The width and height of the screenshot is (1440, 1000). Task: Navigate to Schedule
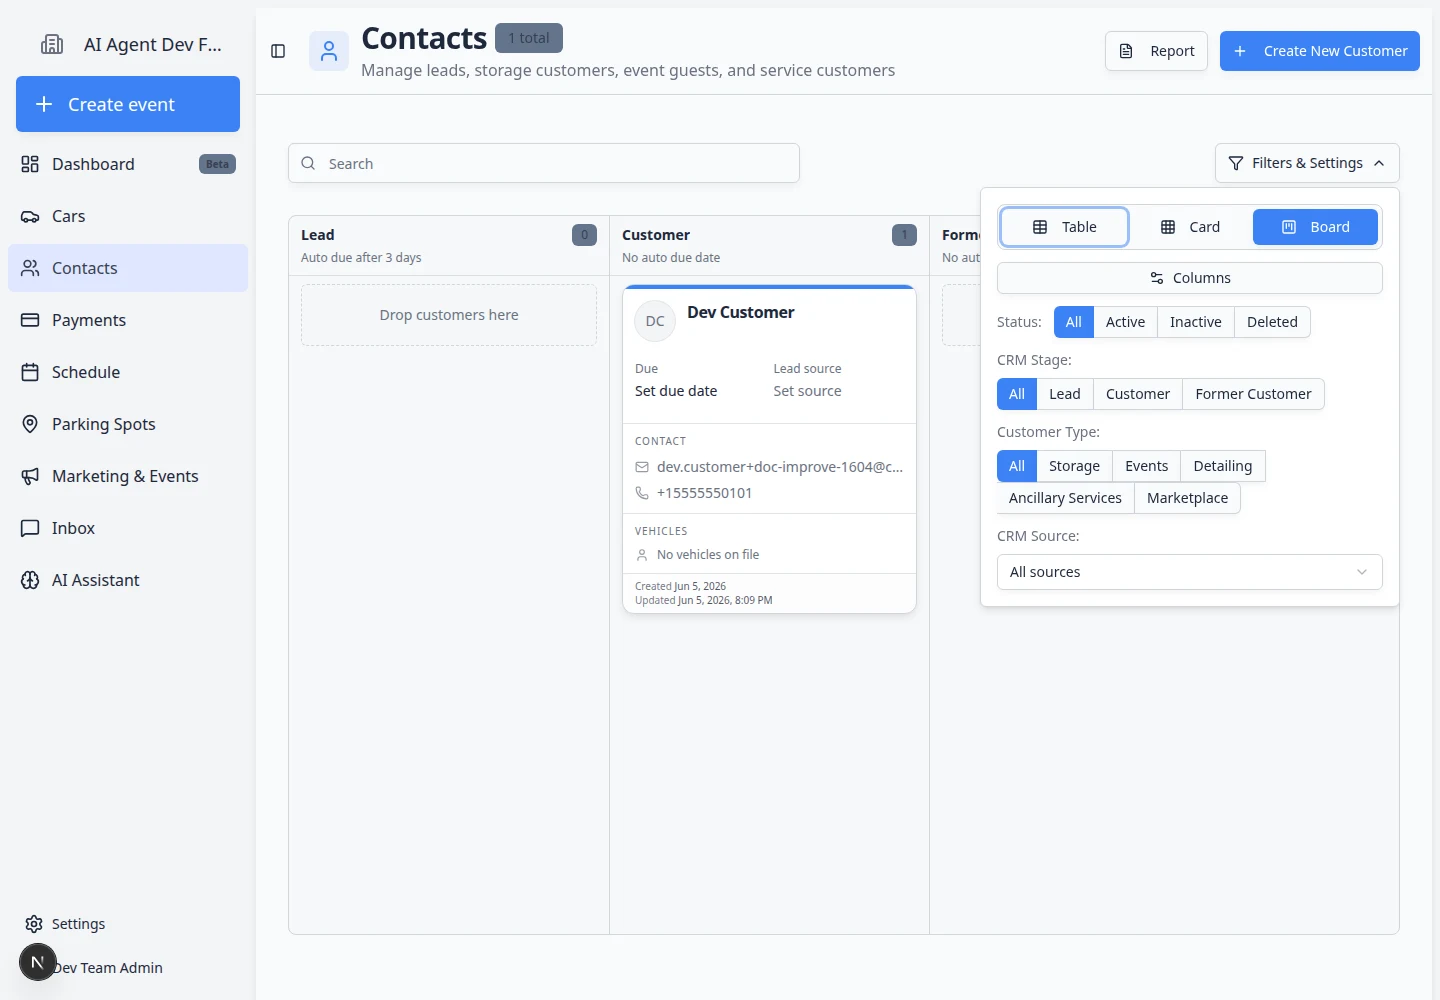click(128, 372)
